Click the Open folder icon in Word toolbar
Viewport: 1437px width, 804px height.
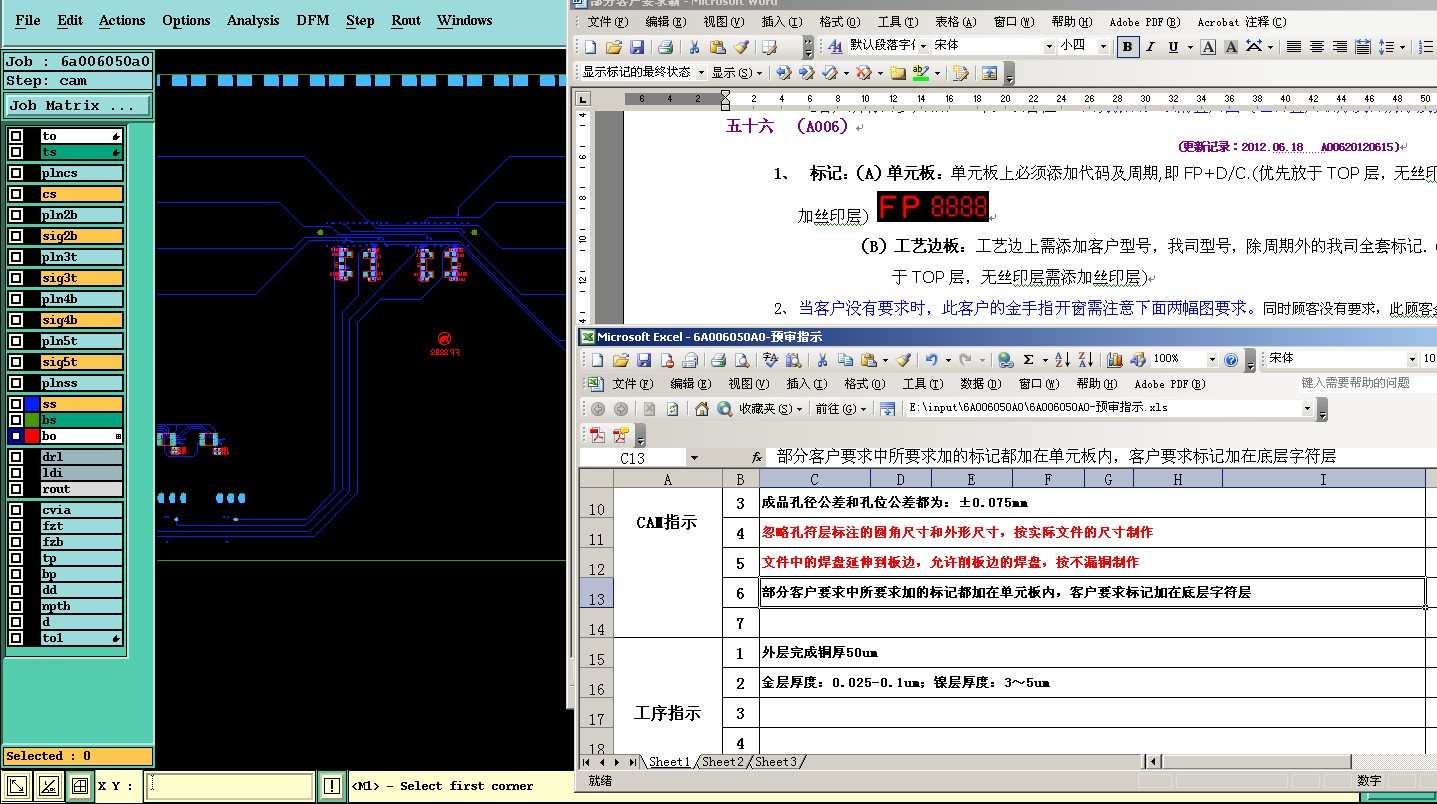pyautogui.click(x=614, y=46)
